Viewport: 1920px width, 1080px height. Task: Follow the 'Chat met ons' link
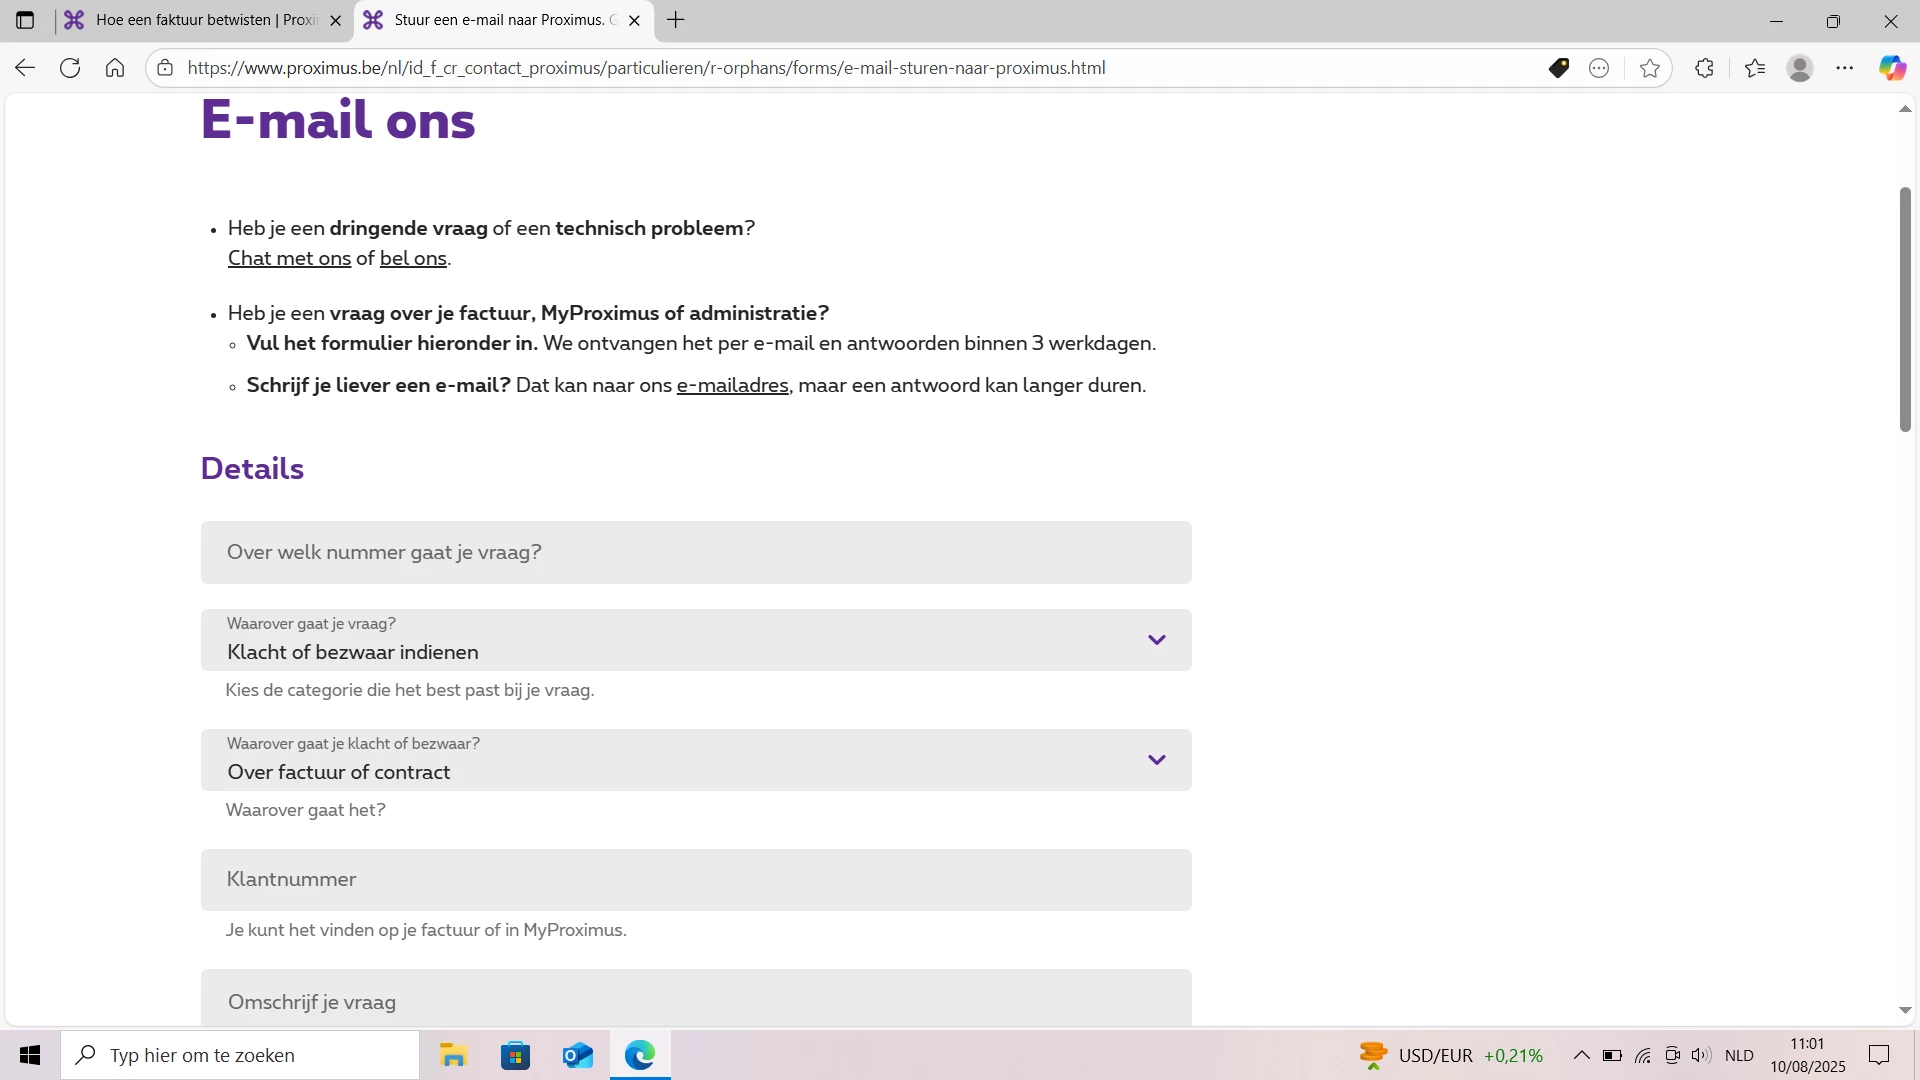pos(289,258)
